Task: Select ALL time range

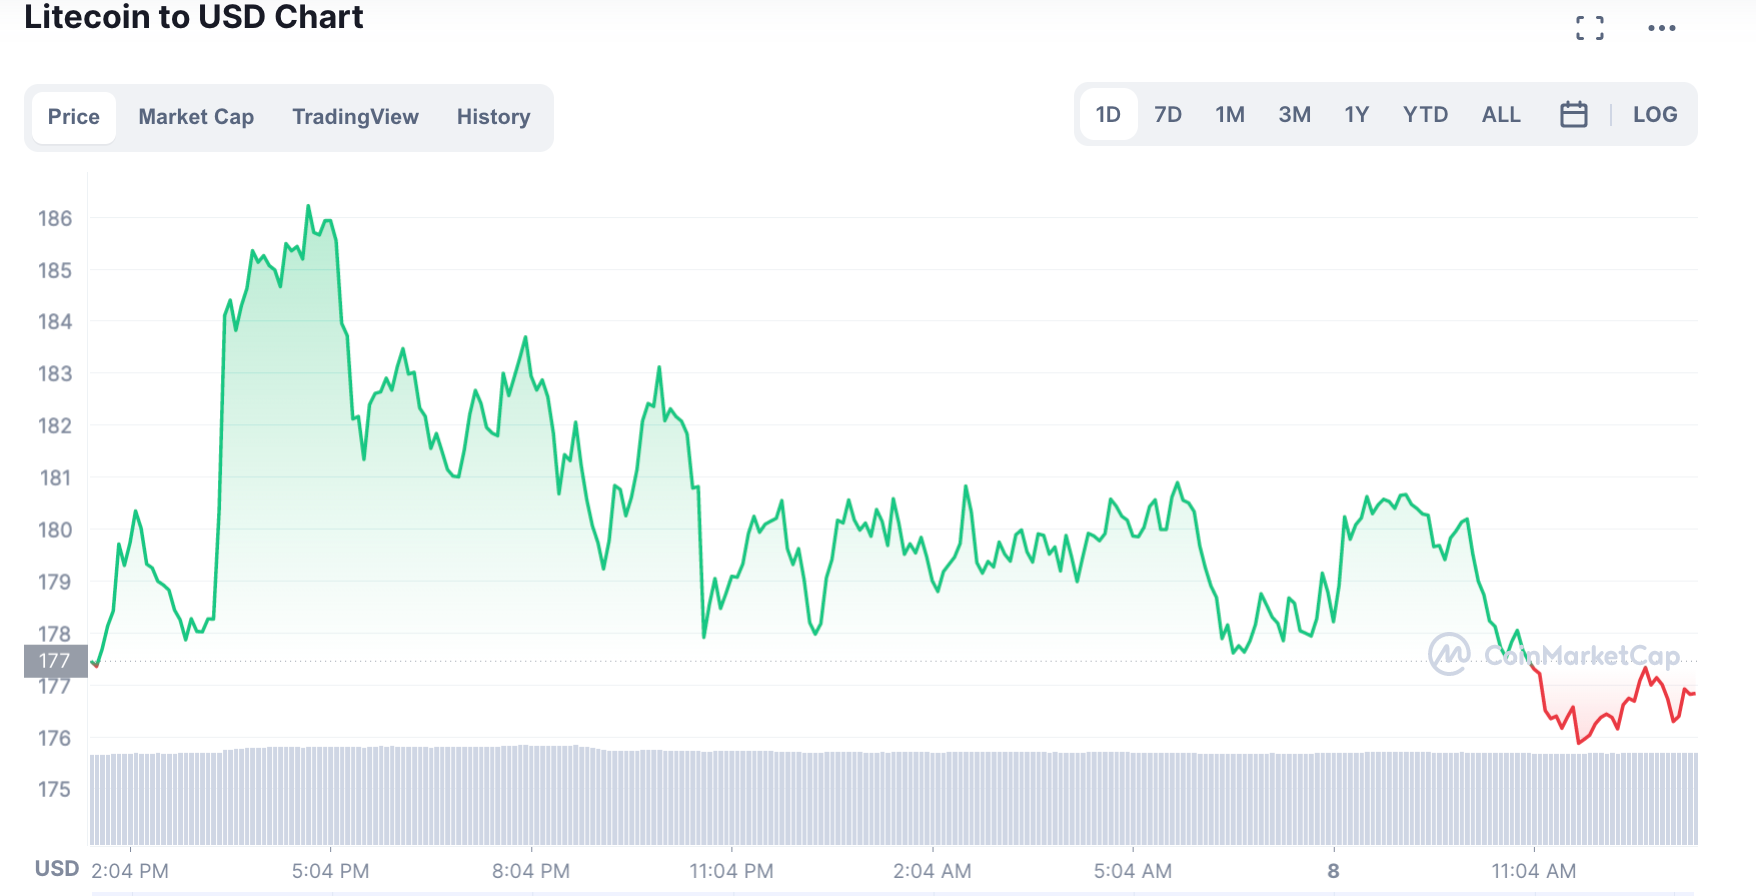Action: point(1501,114)
